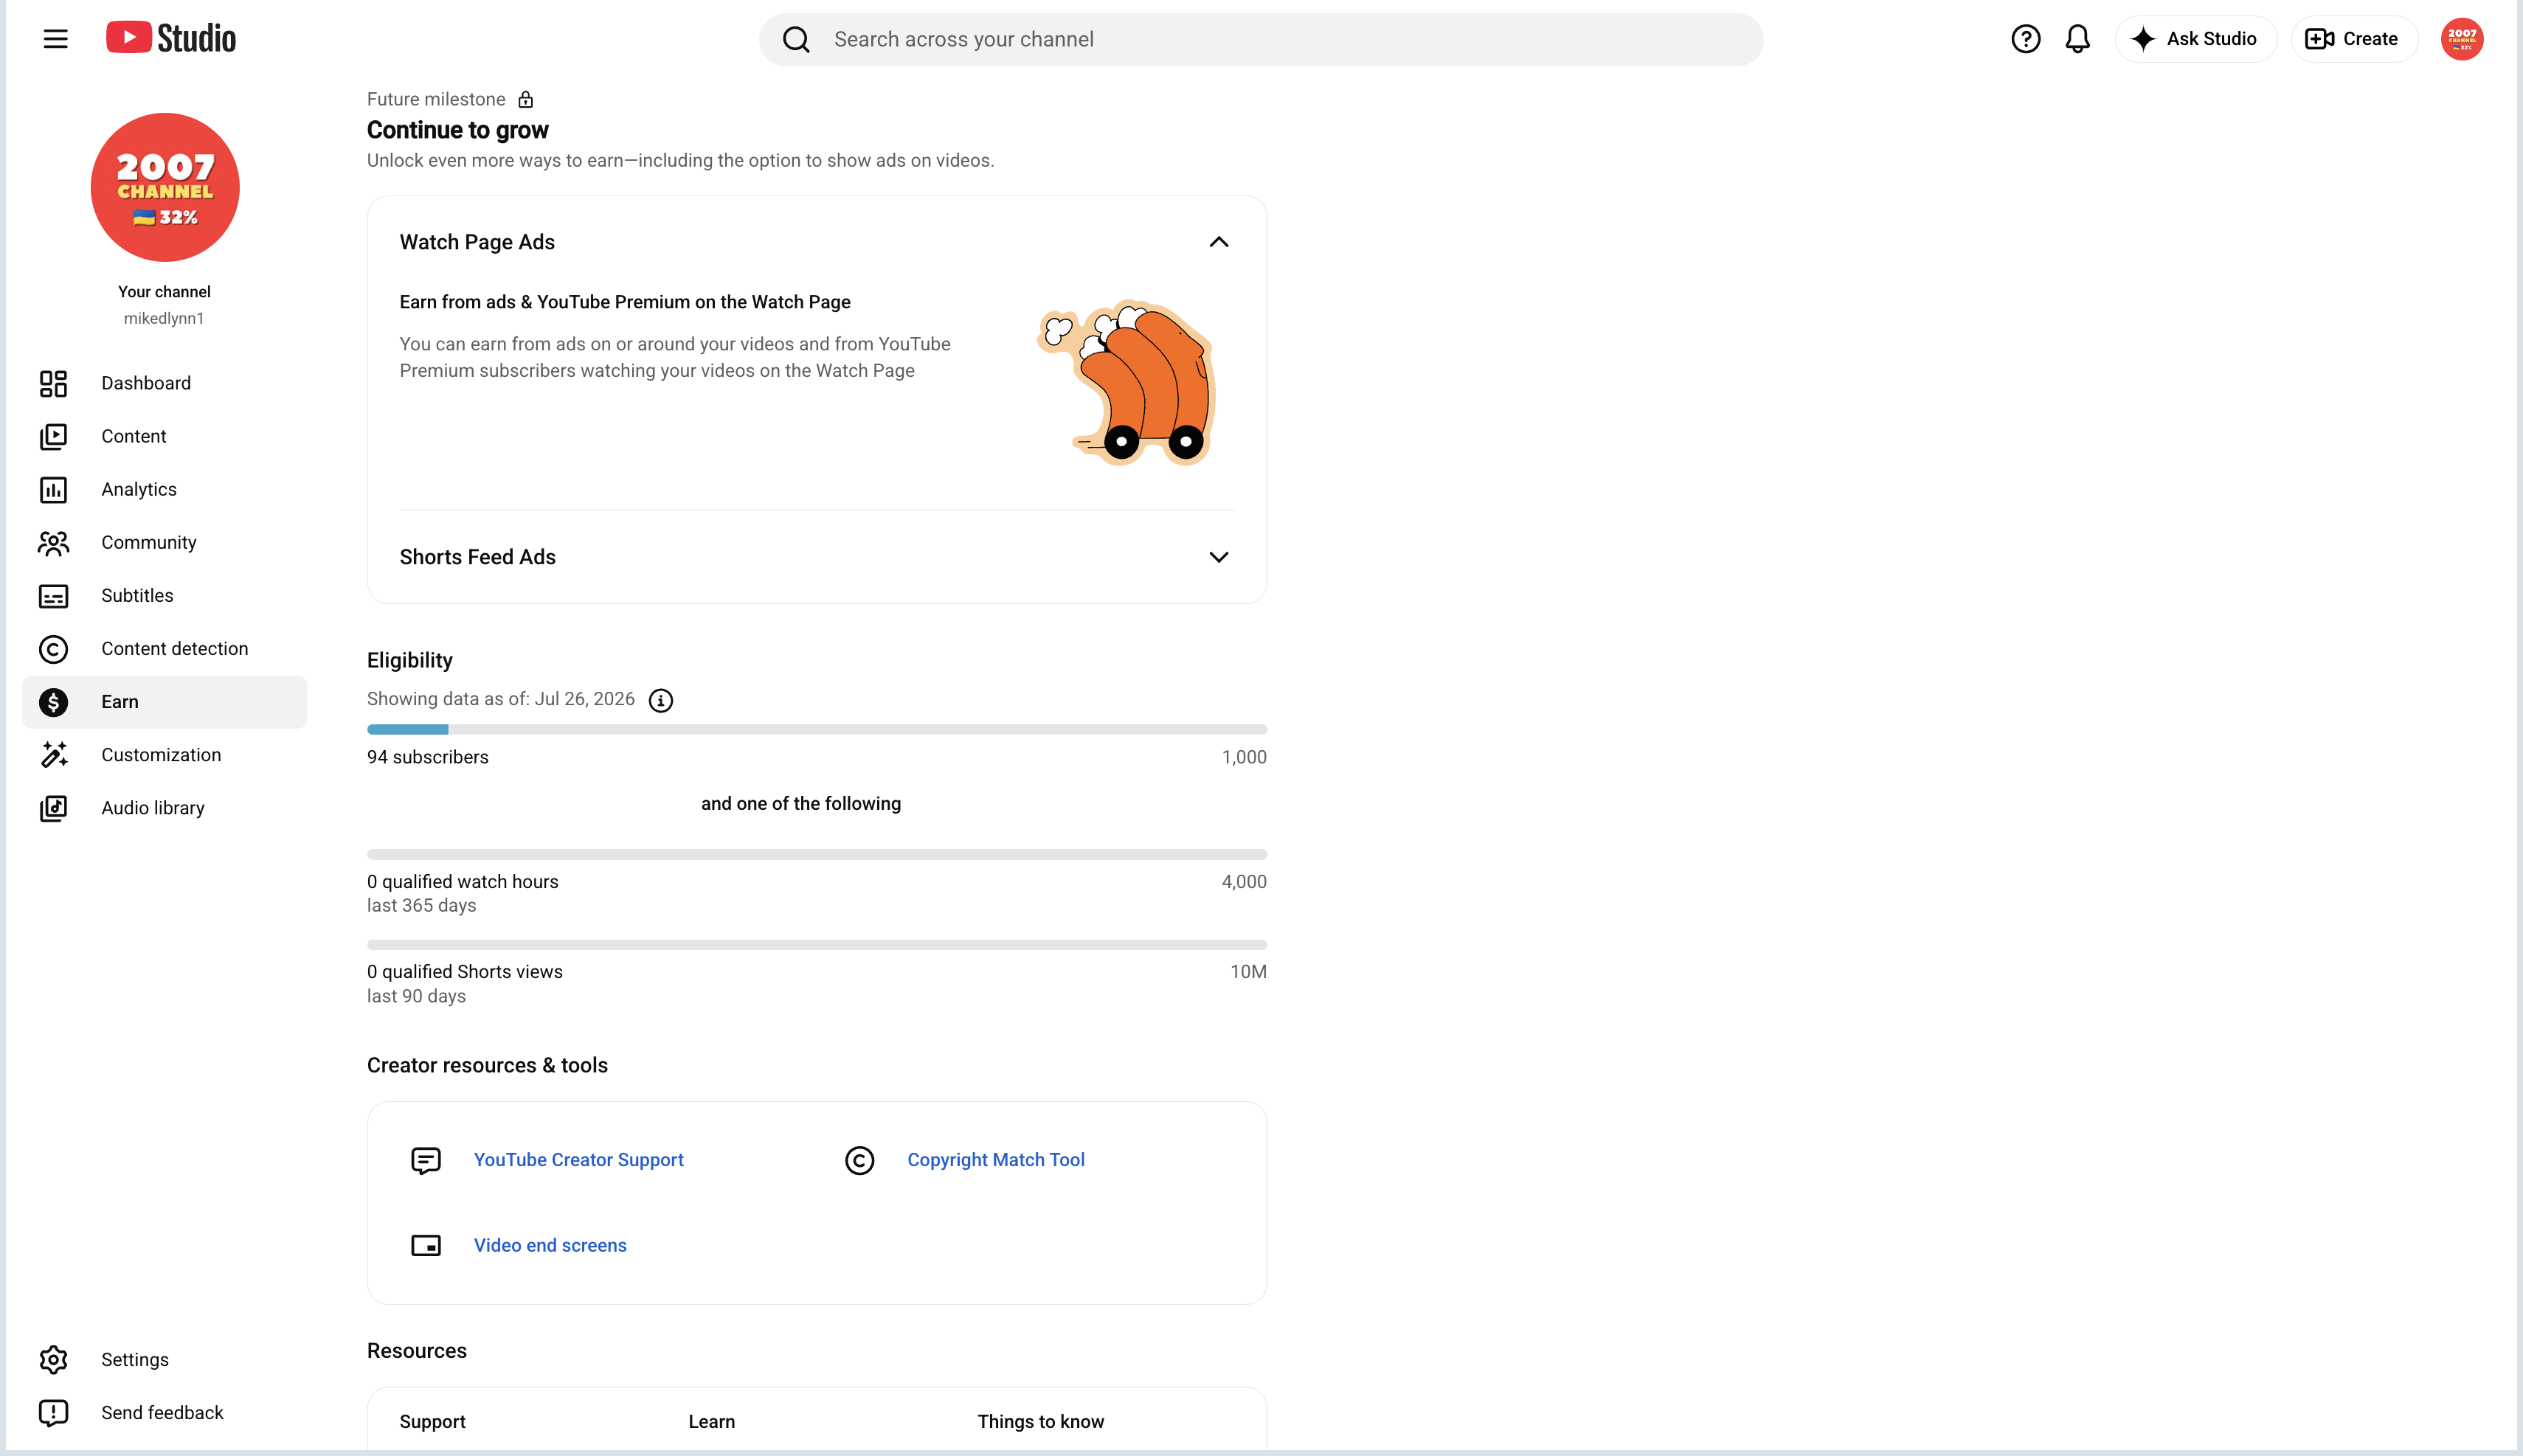Click the Send feedback icon
The image size is (2523, 1456).
[53, 1412]
